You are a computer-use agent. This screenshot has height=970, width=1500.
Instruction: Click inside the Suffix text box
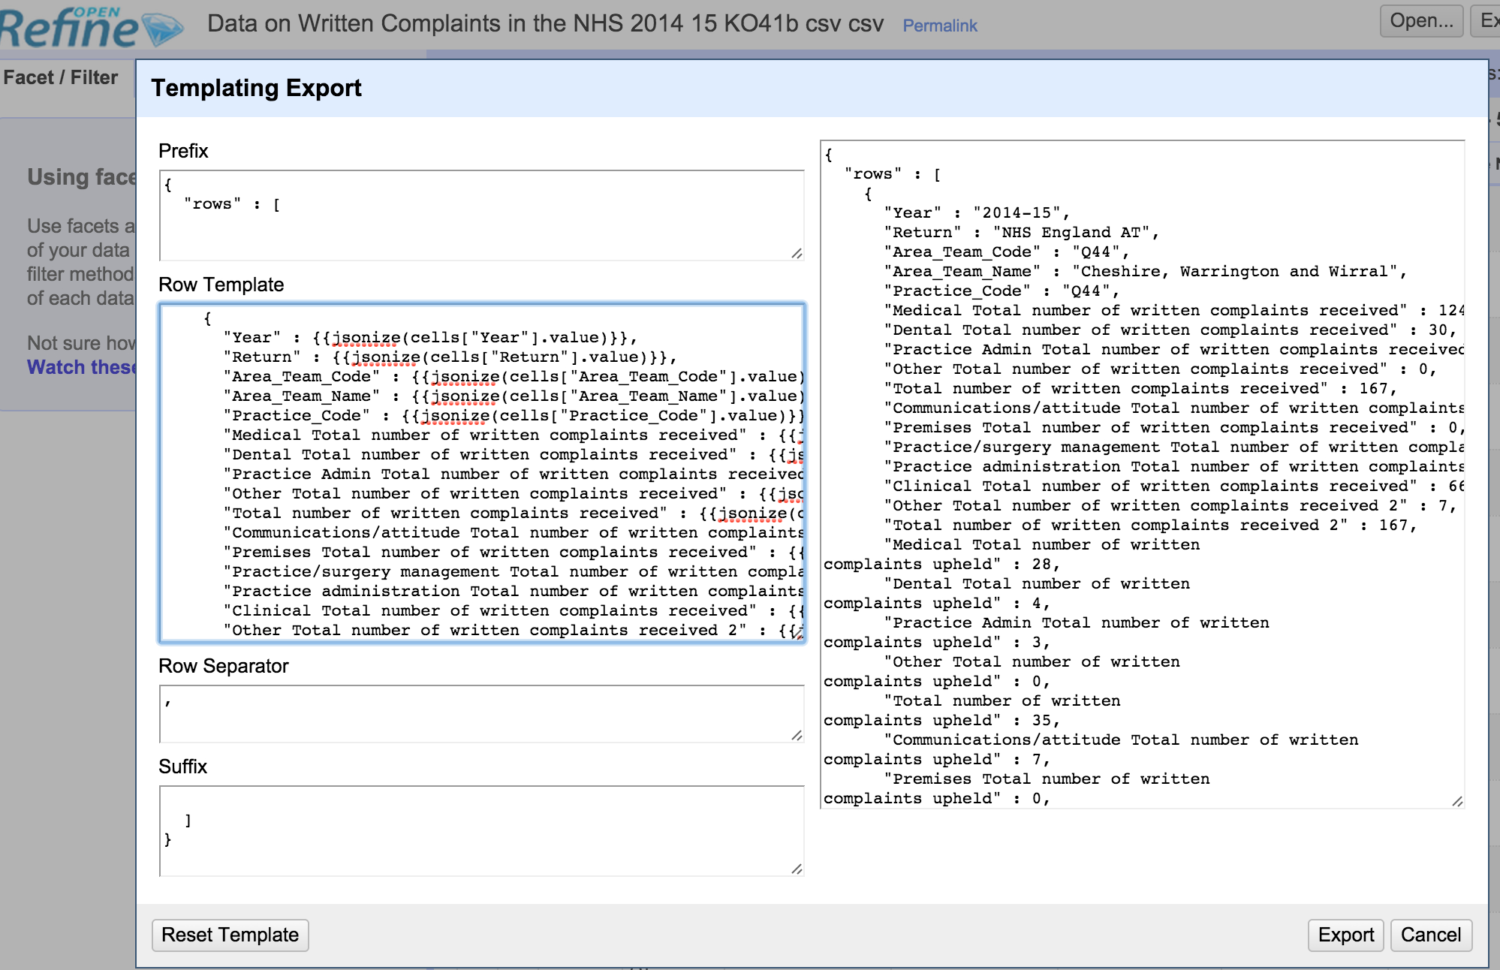[x=480, y=830]
